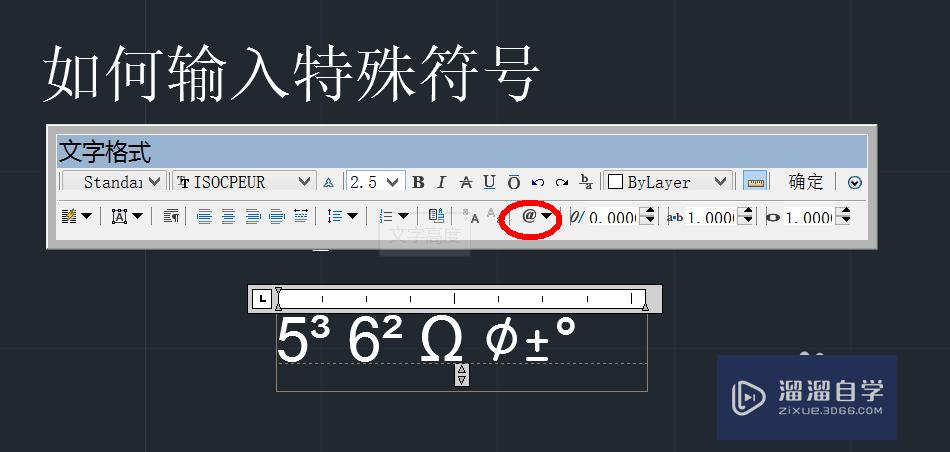Image resolution: width=950 pixels, height=452 pixels.
Task: Open the Paragraph settings icon
Action: 172,216
